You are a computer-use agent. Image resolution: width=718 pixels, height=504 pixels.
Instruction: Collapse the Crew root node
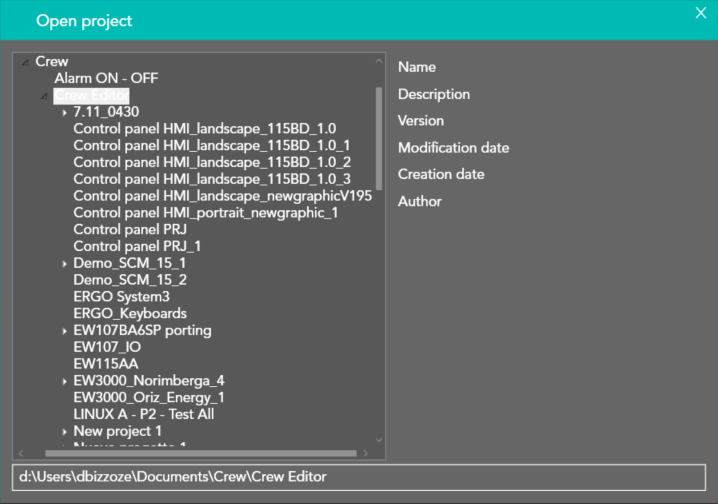[25, 62]
